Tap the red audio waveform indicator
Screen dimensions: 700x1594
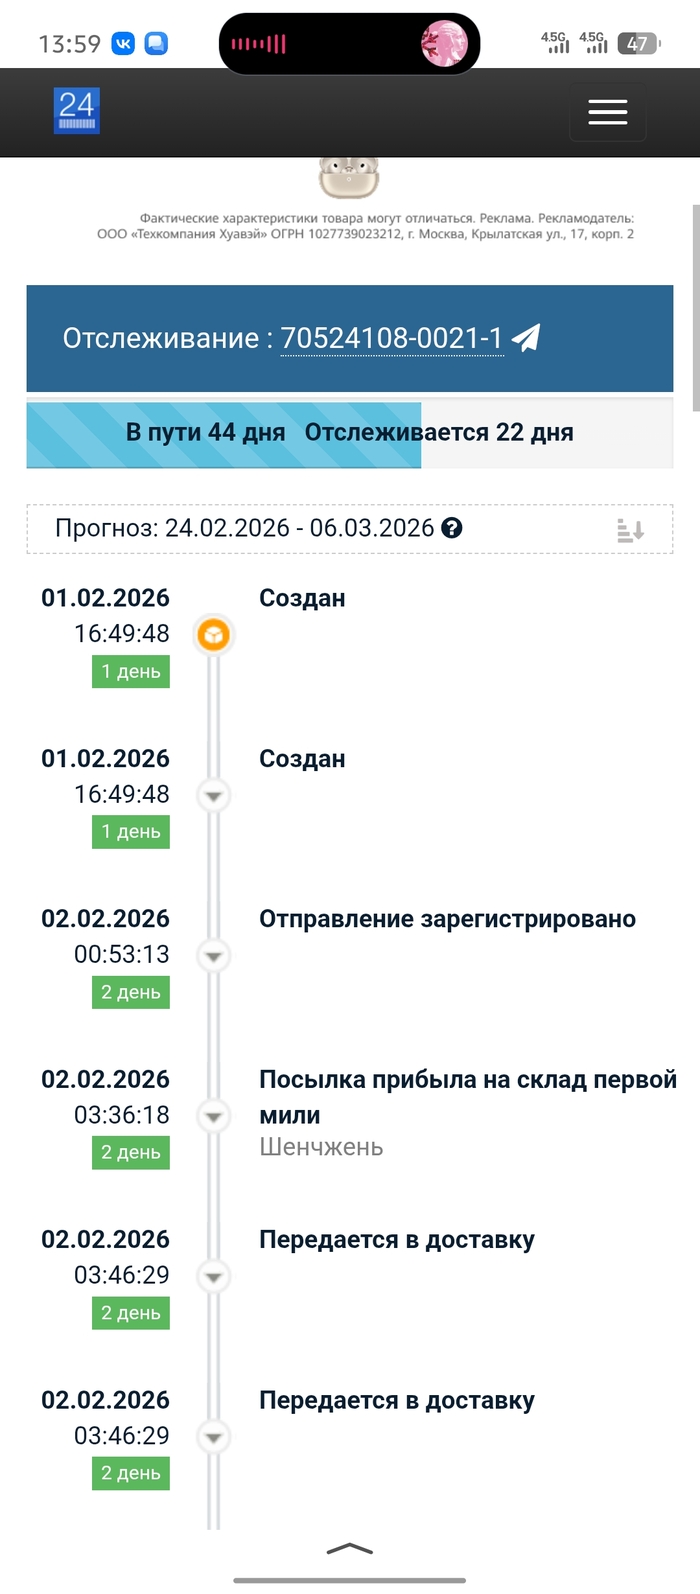pyautogui.click(x=259, y=44)
